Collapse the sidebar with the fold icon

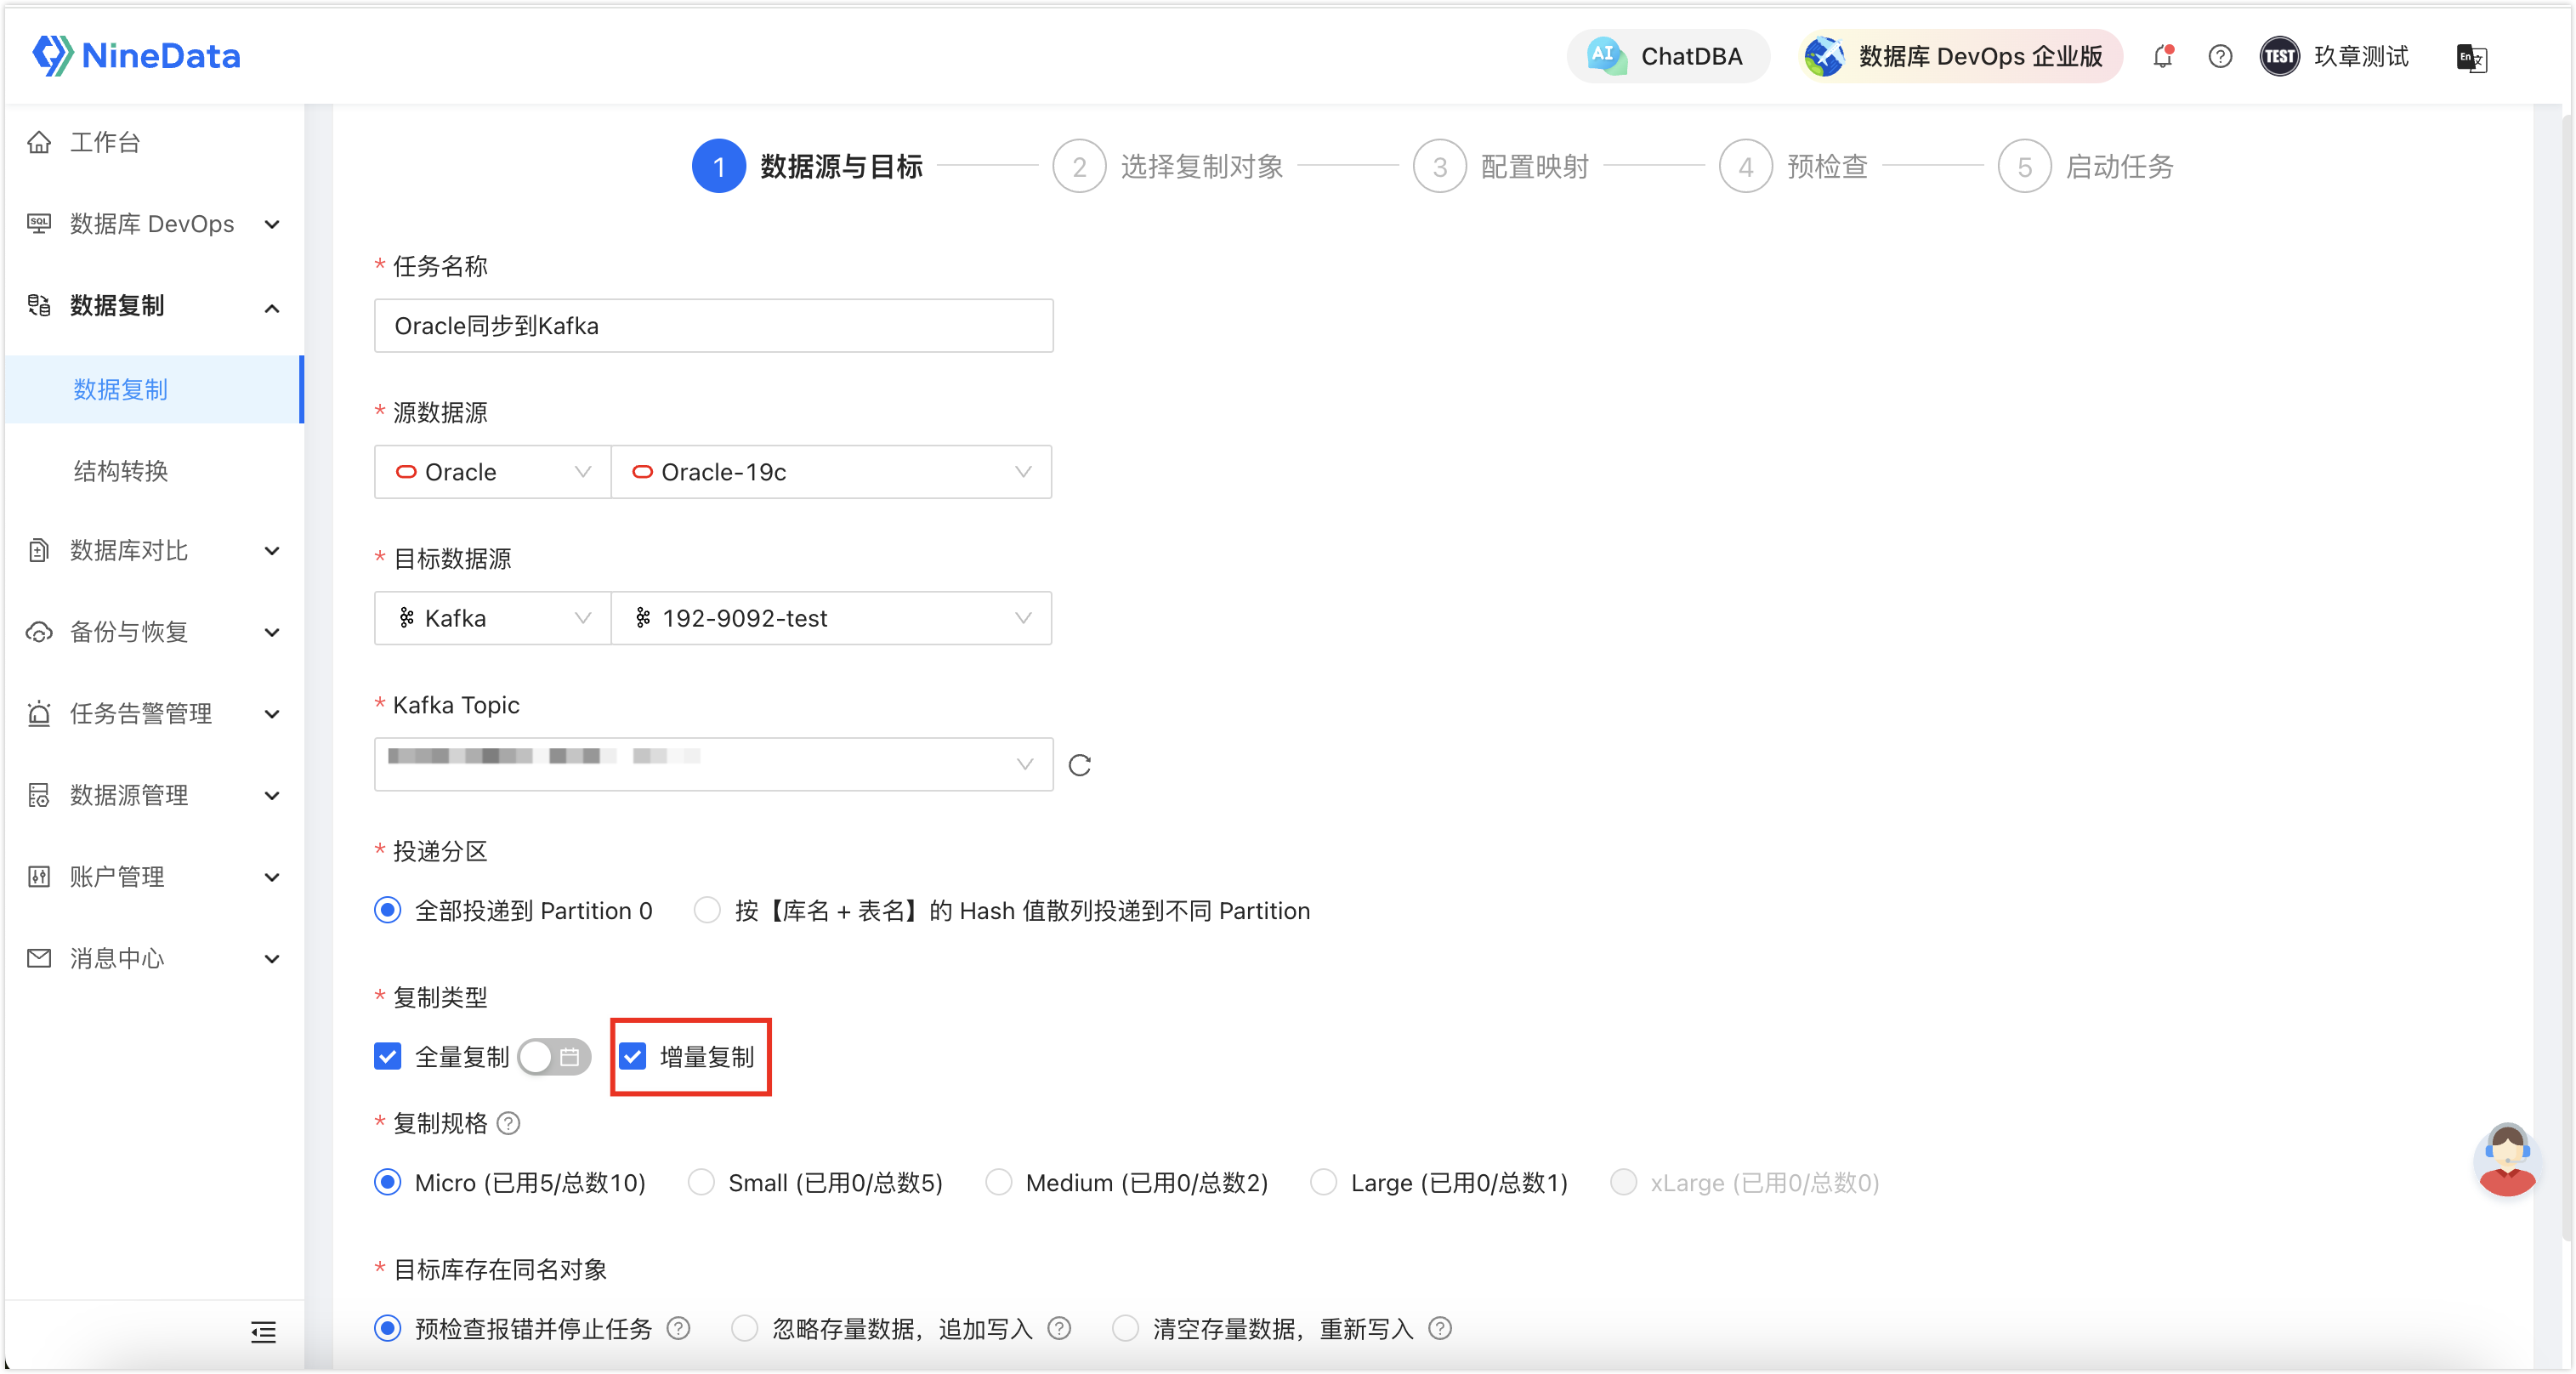tap(263, 1331)
